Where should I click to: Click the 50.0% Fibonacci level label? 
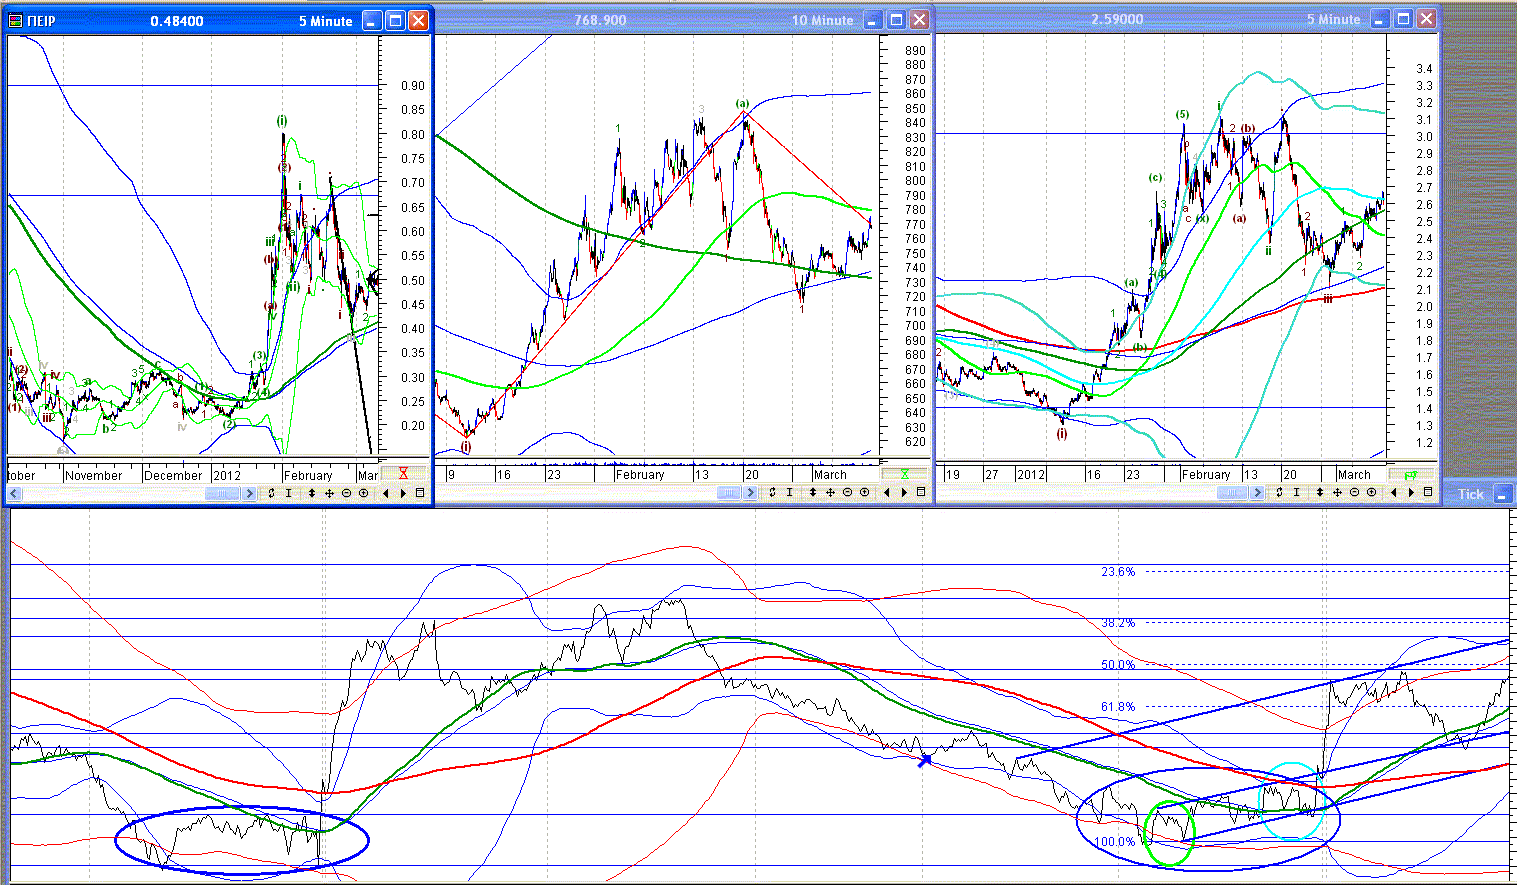click(x=1118, y=665)
